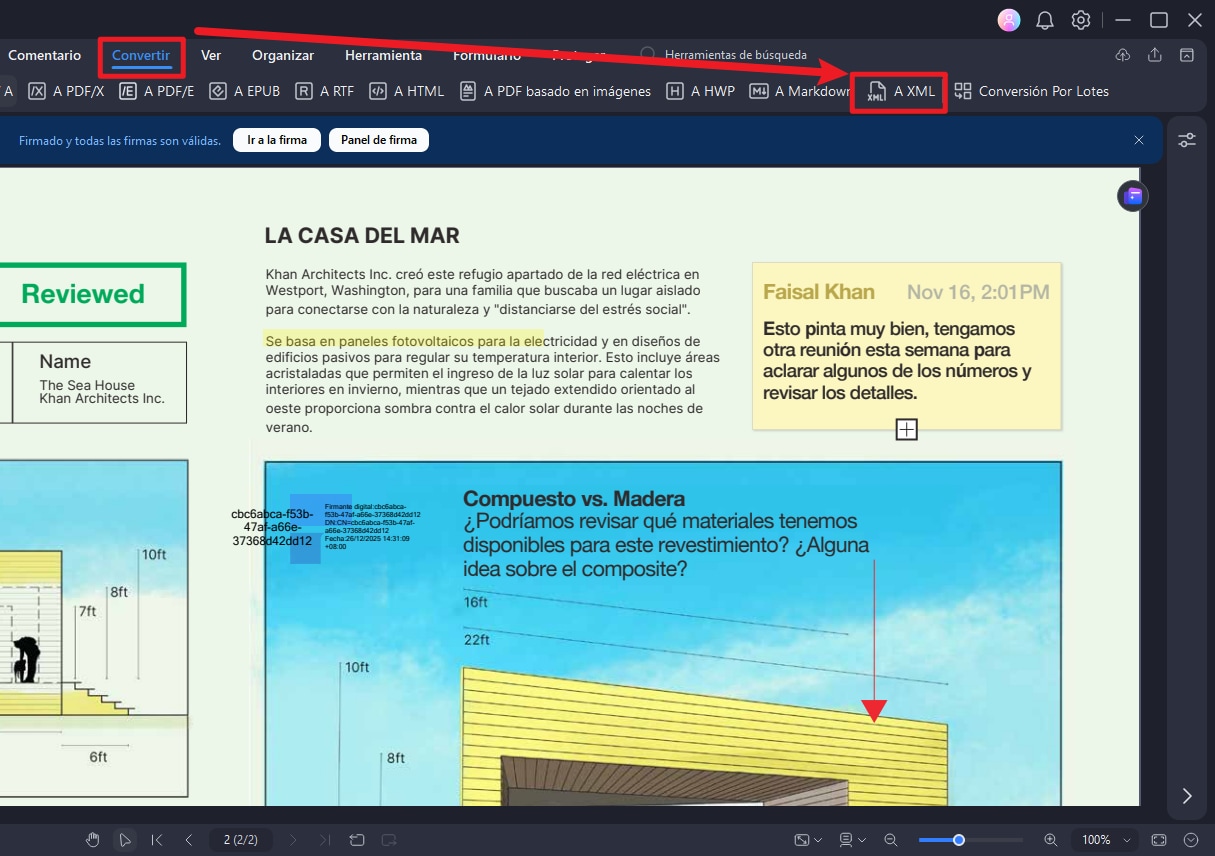Click the 'Compuesto vs. Madera' title

pos(574,499)
